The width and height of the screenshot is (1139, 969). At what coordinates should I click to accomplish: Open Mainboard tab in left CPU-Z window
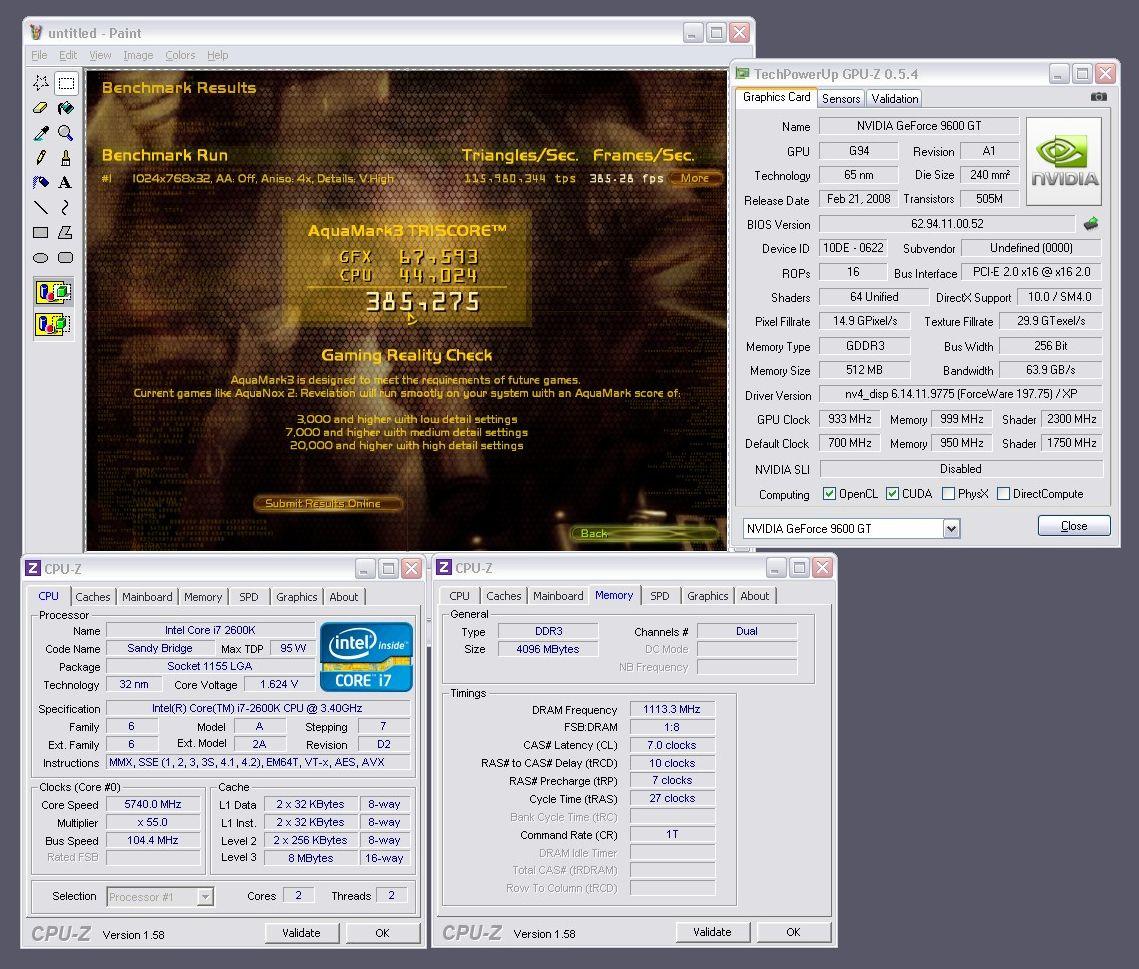147,597
